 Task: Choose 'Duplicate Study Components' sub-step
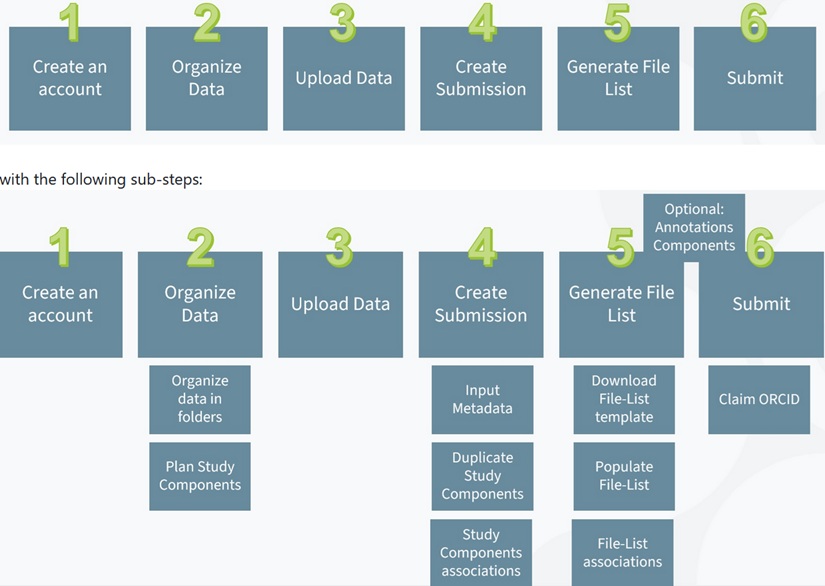pyautogui.click(x=482, y=476)
